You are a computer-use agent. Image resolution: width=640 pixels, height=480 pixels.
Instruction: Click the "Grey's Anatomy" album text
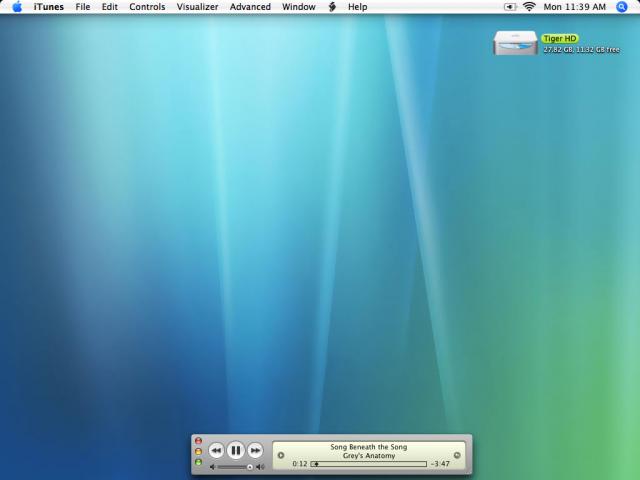pos(369,456)
